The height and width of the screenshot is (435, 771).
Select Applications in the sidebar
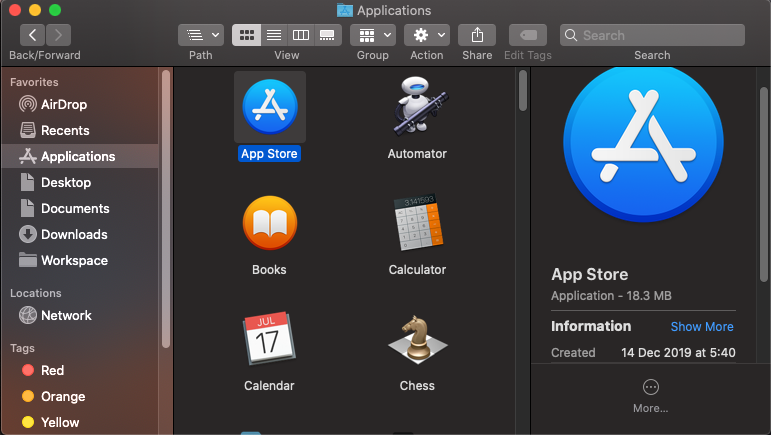[x=80, y=156]
